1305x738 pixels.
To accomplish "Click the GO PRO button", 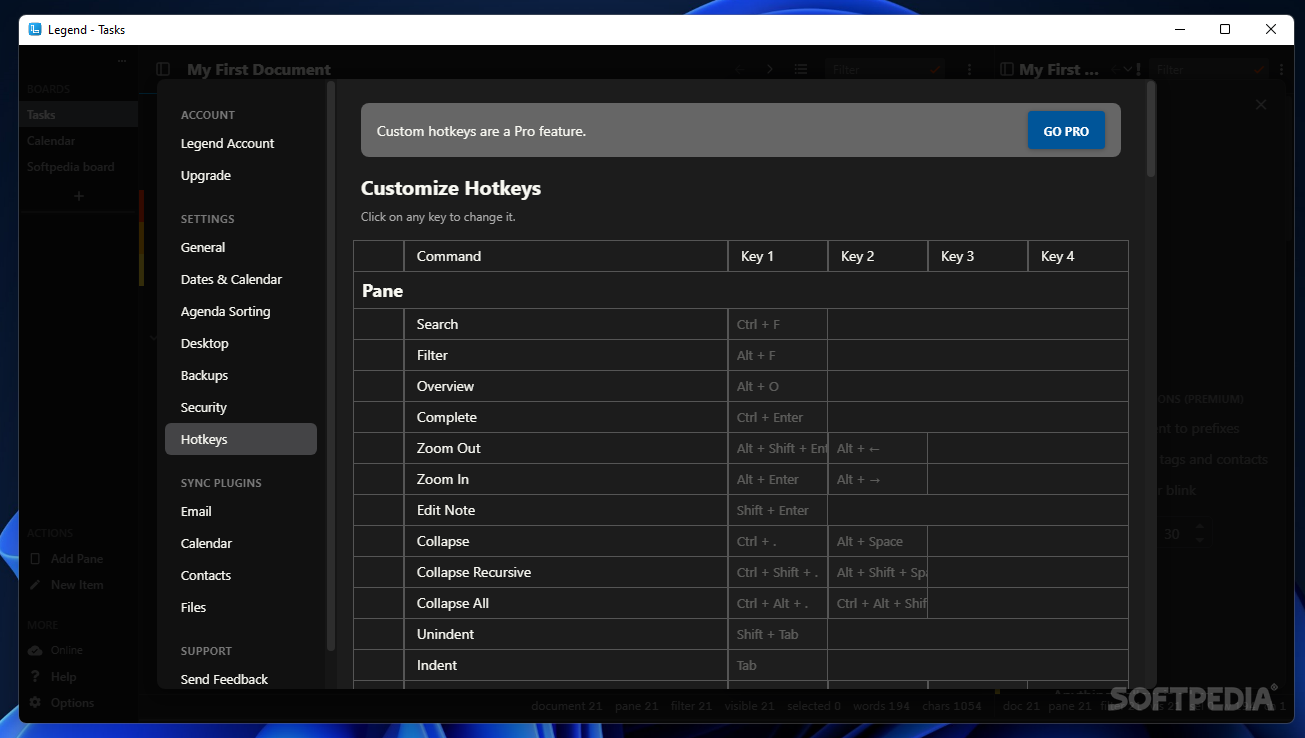I will pos(1066,131).
